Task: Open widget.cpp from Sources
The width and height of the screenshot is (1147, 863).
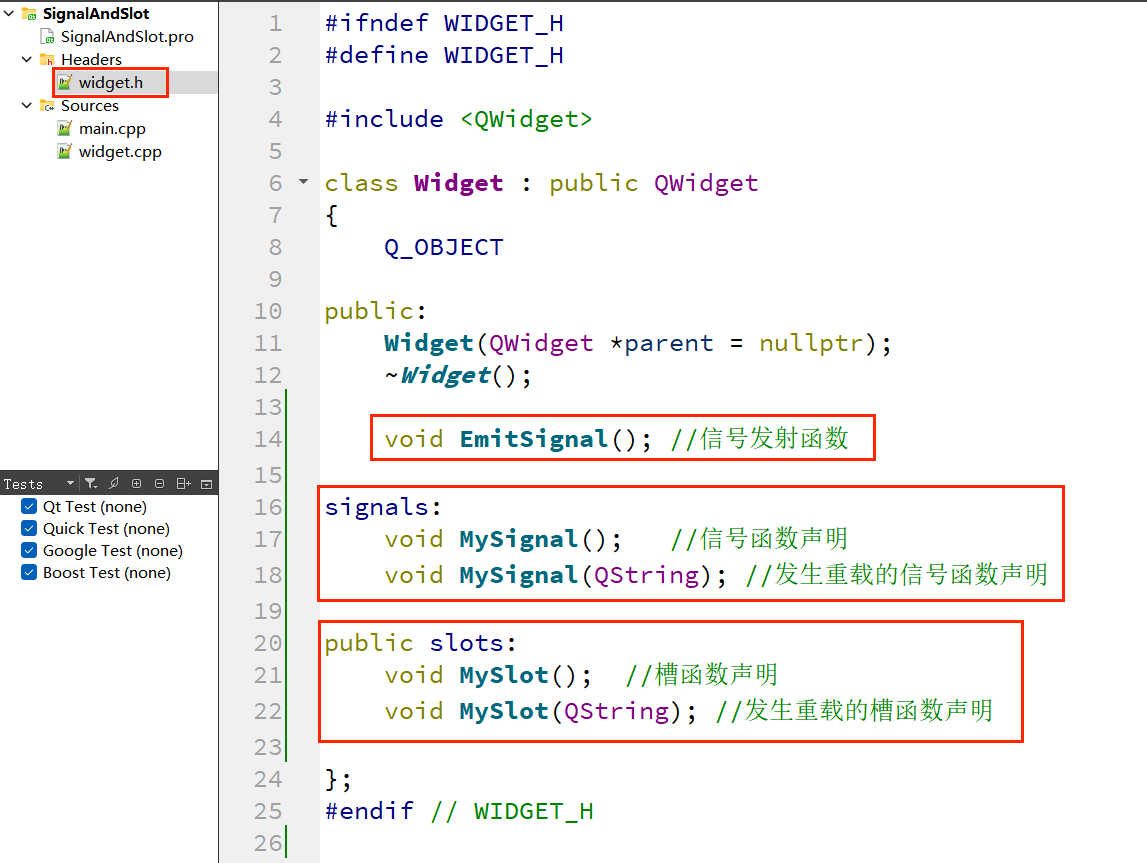Action: pyautogui.click(x=120, y=151)
